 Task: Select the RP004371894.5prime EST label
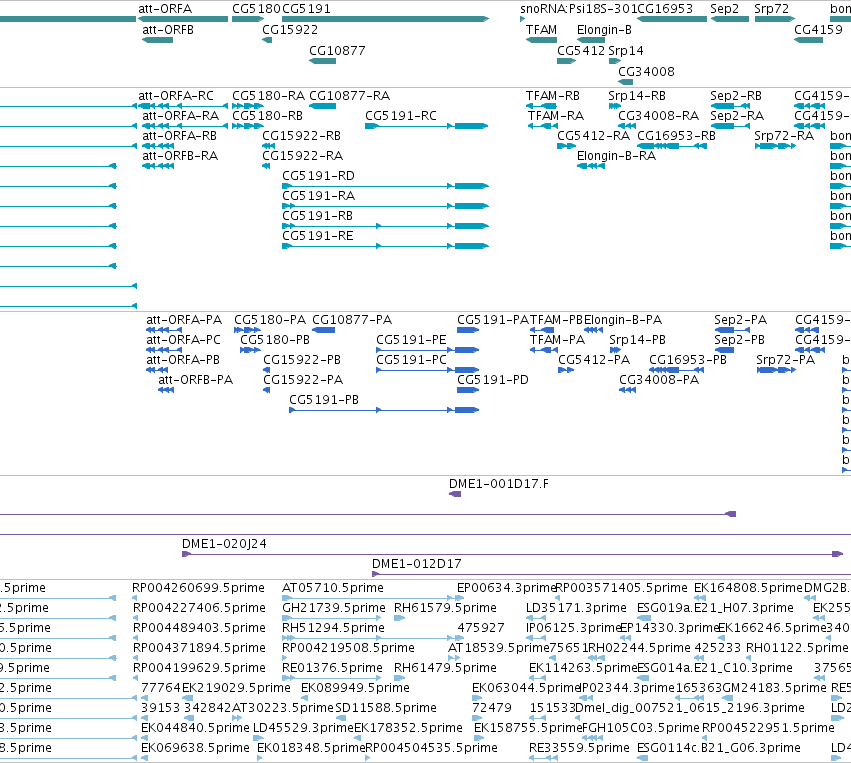pos(199,648)
